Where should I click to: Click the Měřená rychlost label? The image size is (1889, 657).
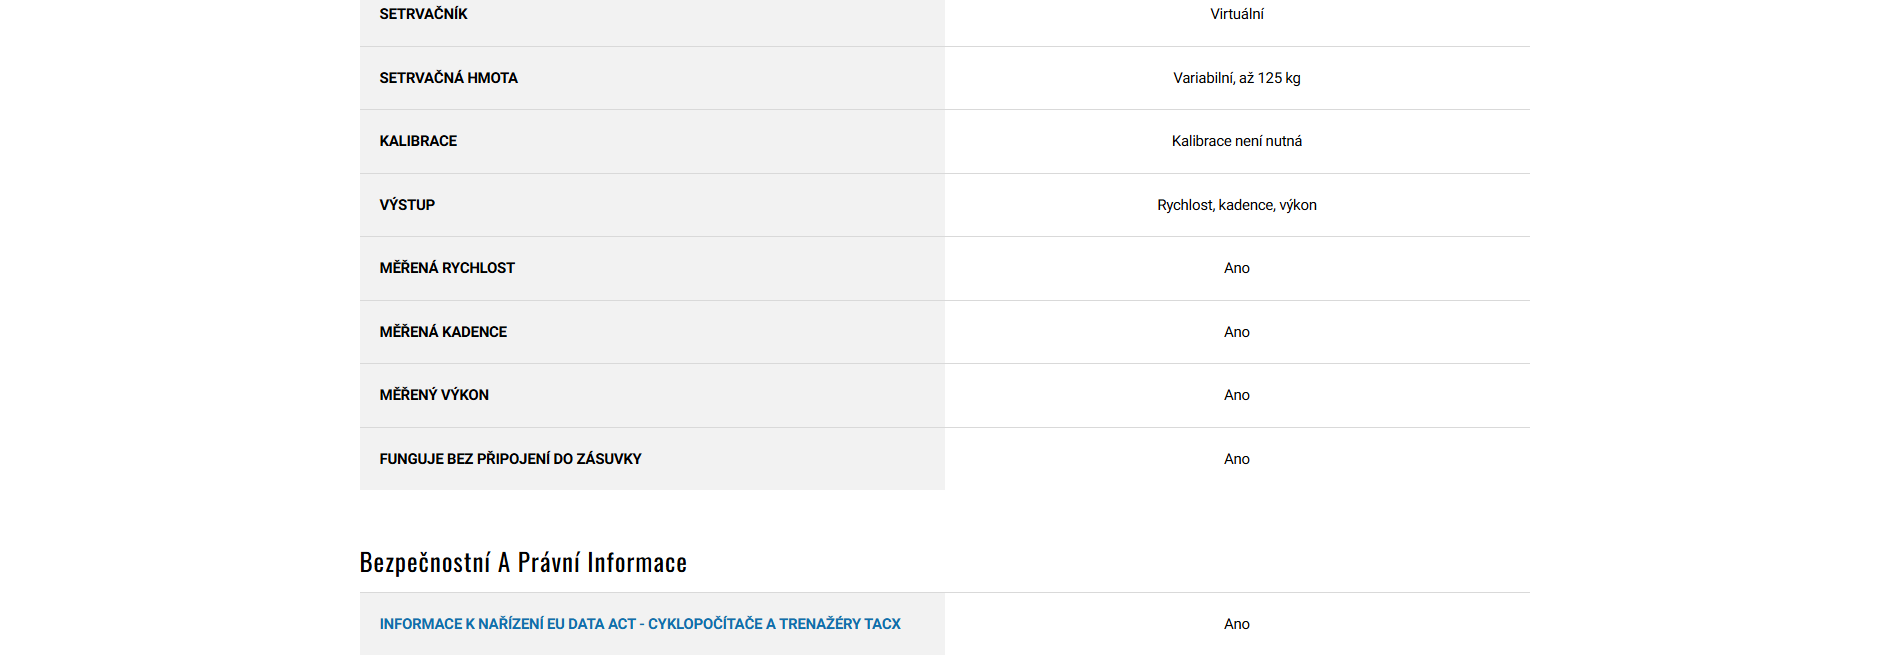[x=447, y=268]
